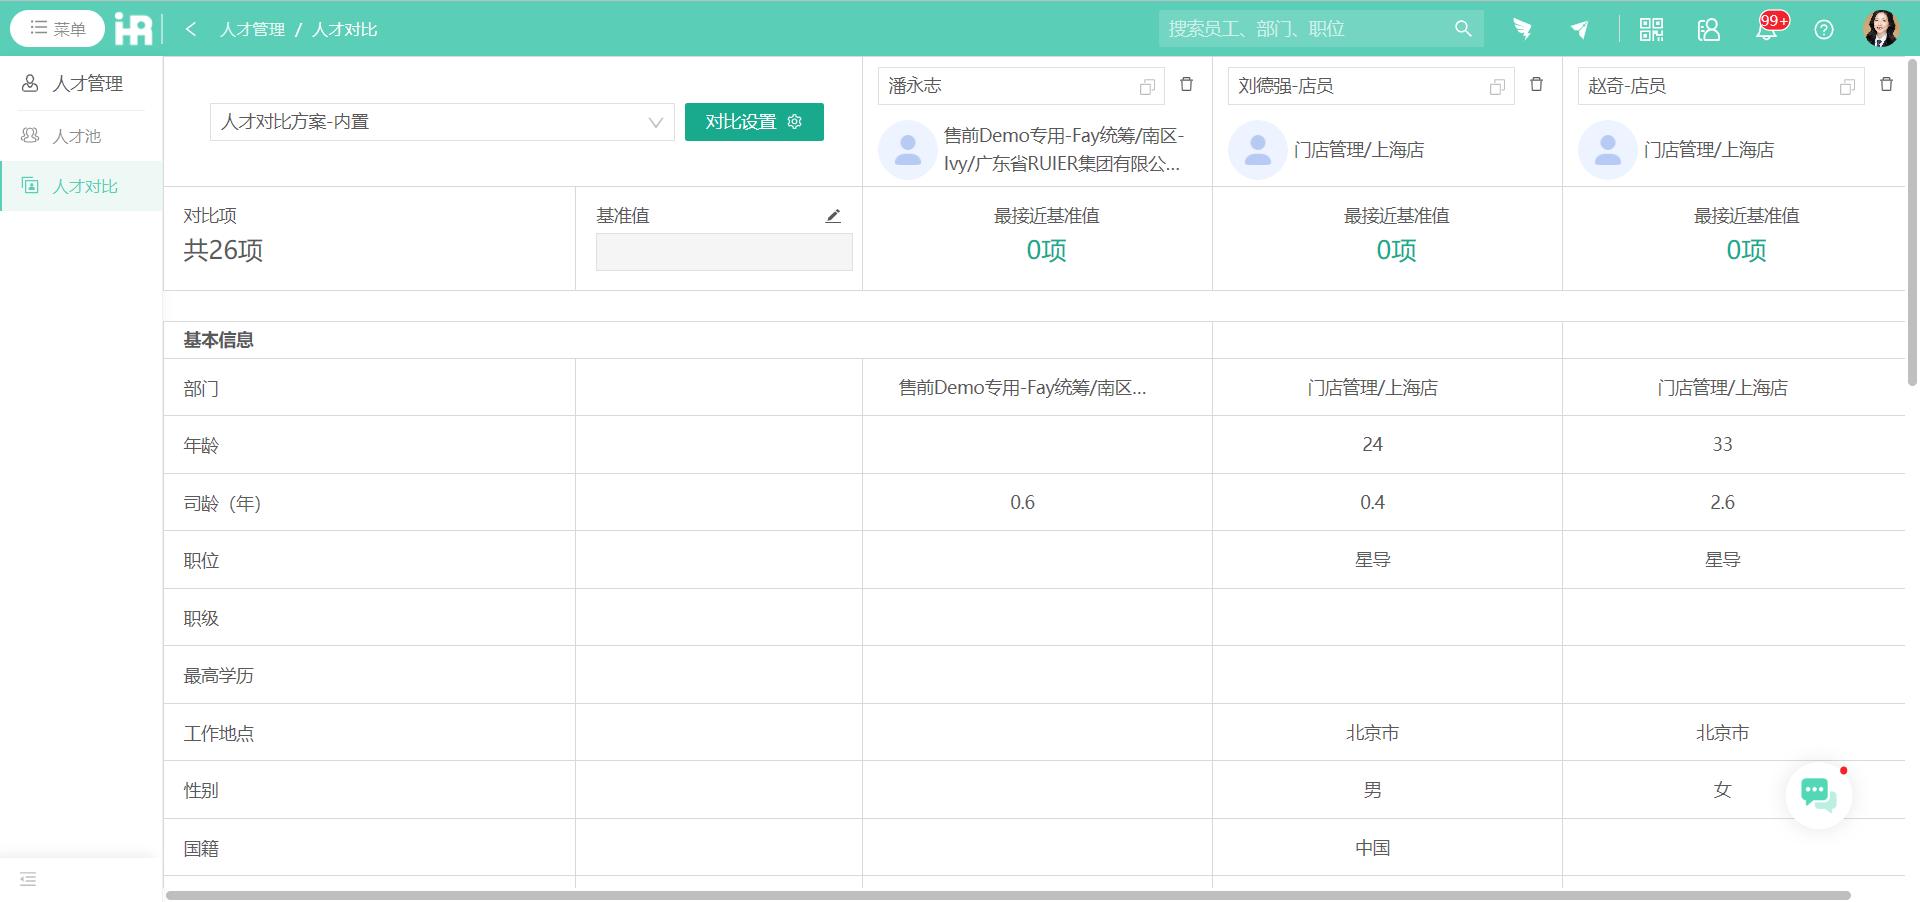Open the address book contacts icon
This screenshot has width=1920, height=902.
click(1708, 29)
